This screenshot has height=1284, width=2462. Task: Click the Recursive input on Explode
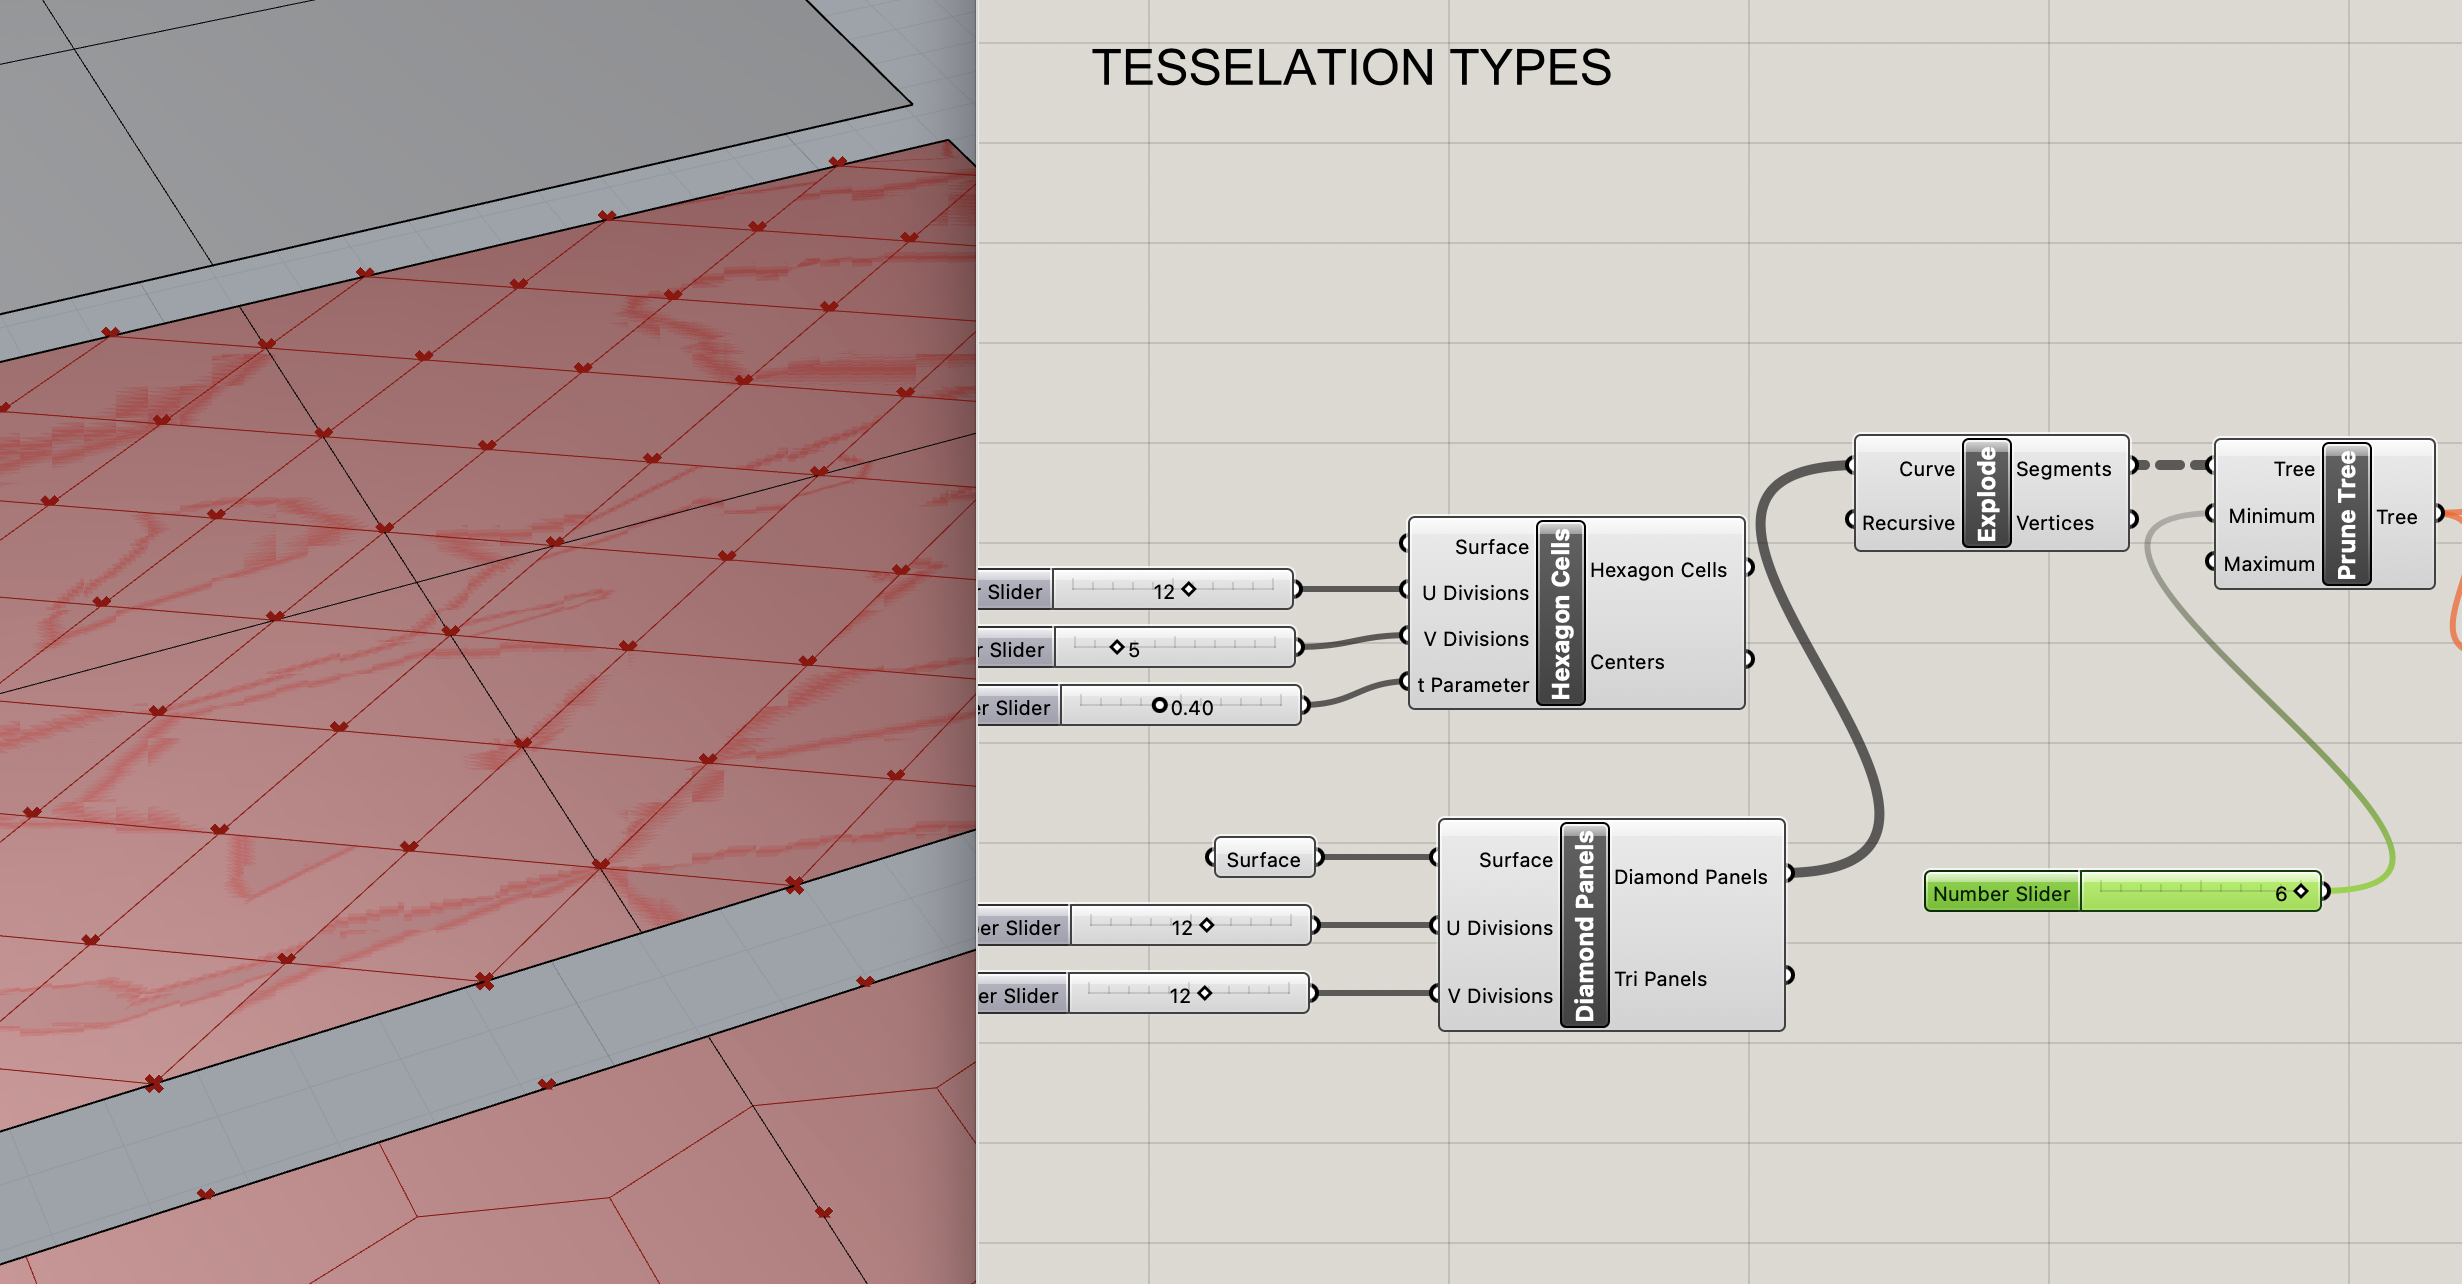(x=1908, y=523)
